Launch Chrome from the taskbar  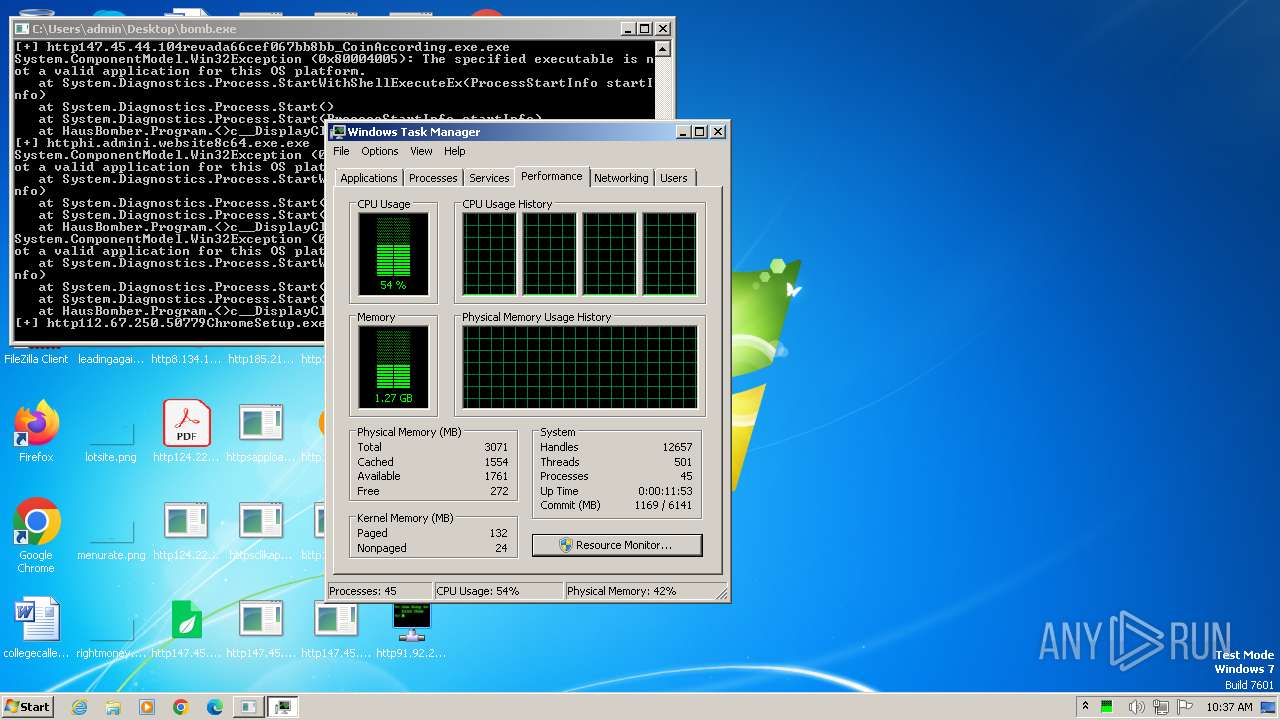[181, 707]
